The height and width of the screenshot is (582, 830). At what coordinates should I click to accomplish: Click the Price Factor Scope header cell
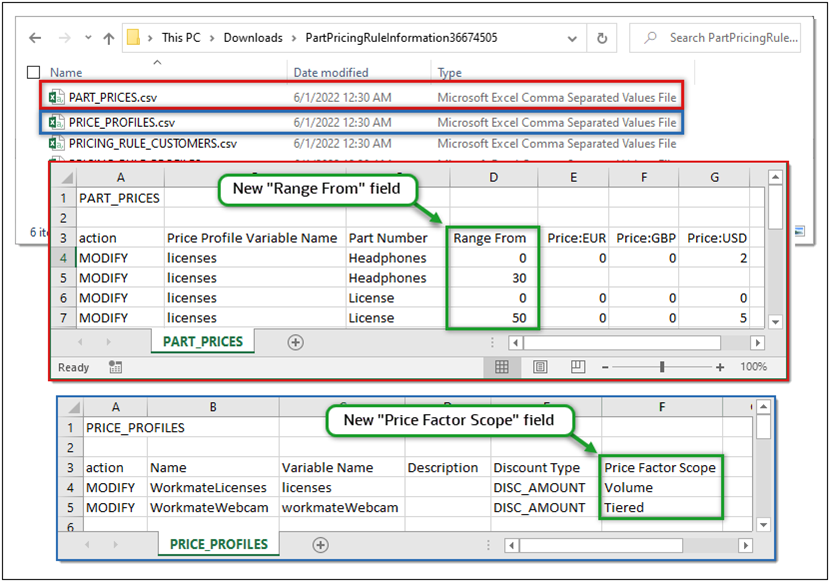click(x=661, y=468)
